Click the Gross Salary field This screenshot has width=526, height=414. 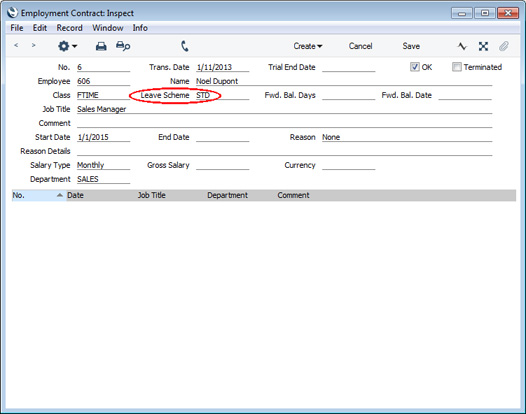coord(222,165)
